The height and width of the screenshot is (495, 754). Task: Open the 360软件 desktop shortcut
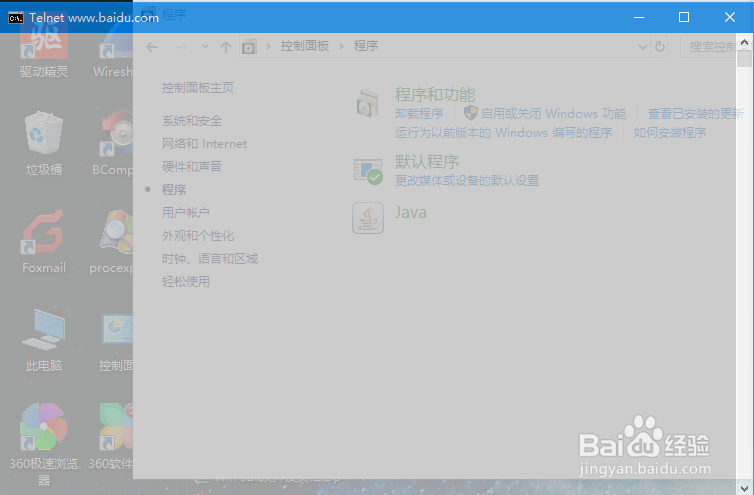(x=111, y=437)
